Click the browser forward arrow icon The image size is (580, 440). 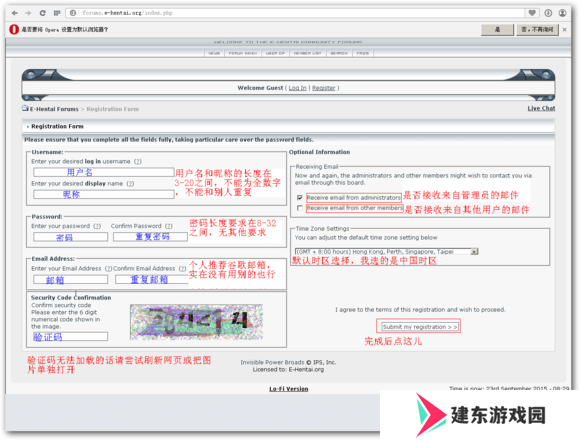(x=28, y=13)
